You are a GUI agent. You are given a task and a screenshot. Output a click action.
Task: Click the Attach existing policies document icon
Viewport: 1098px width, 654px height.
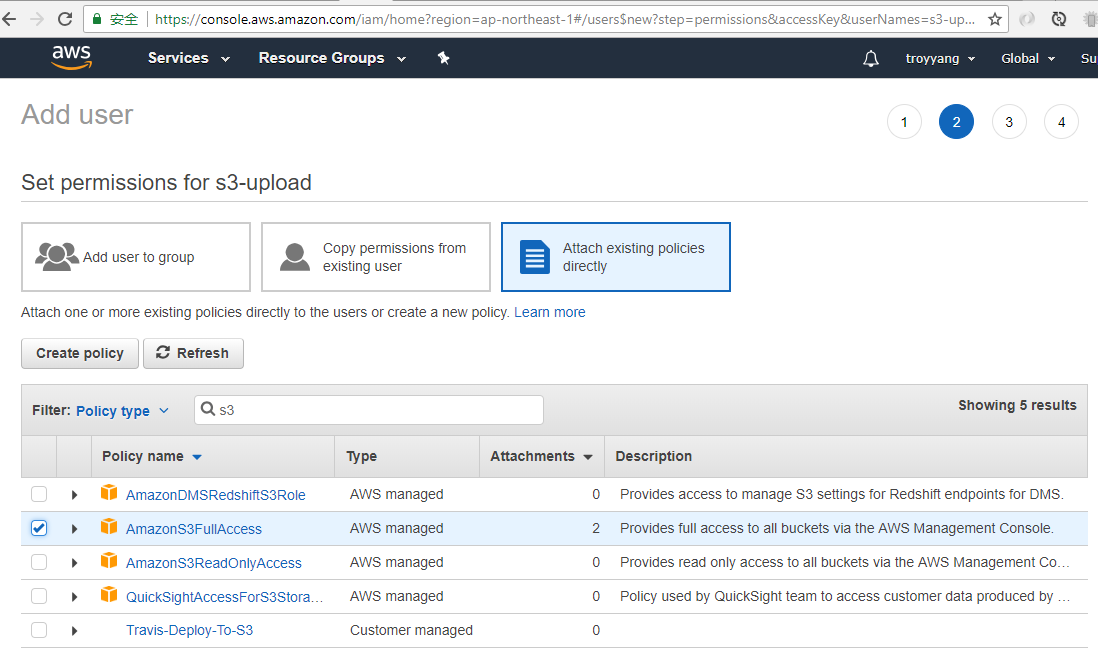[x=535, y=257]
